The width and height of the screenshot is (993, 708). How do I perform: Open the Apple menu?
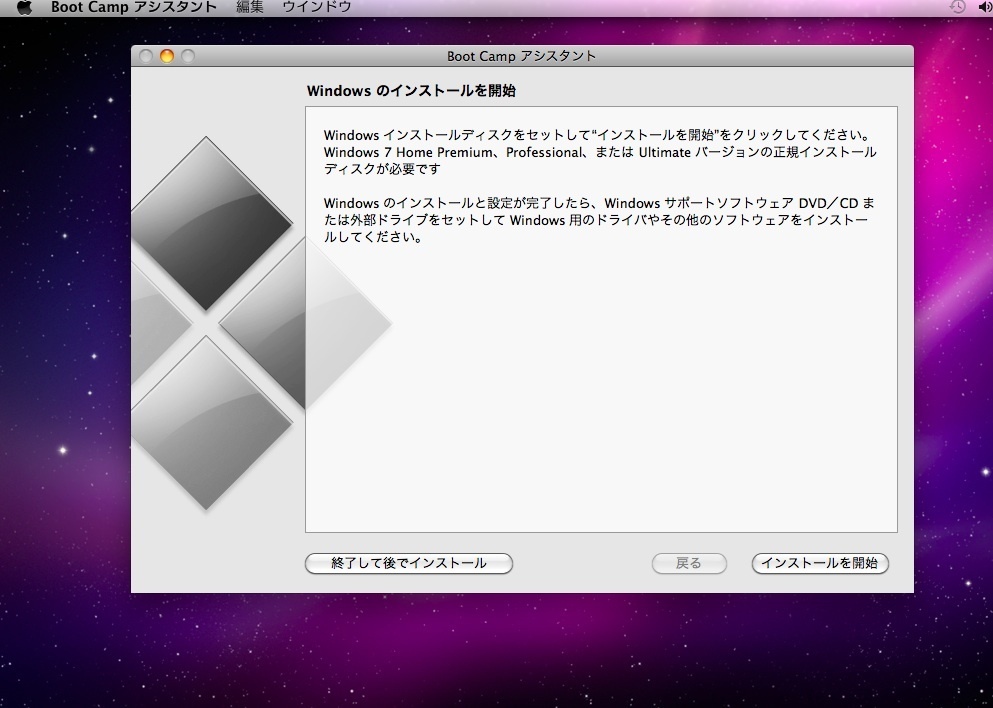point(24,7)
